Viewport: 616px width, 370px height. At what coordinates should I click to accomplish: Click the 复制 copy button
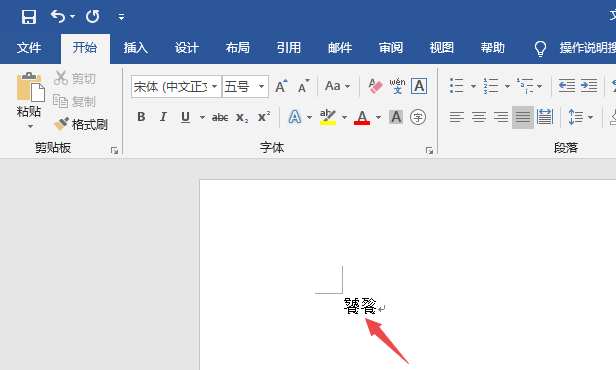(74, 101)
